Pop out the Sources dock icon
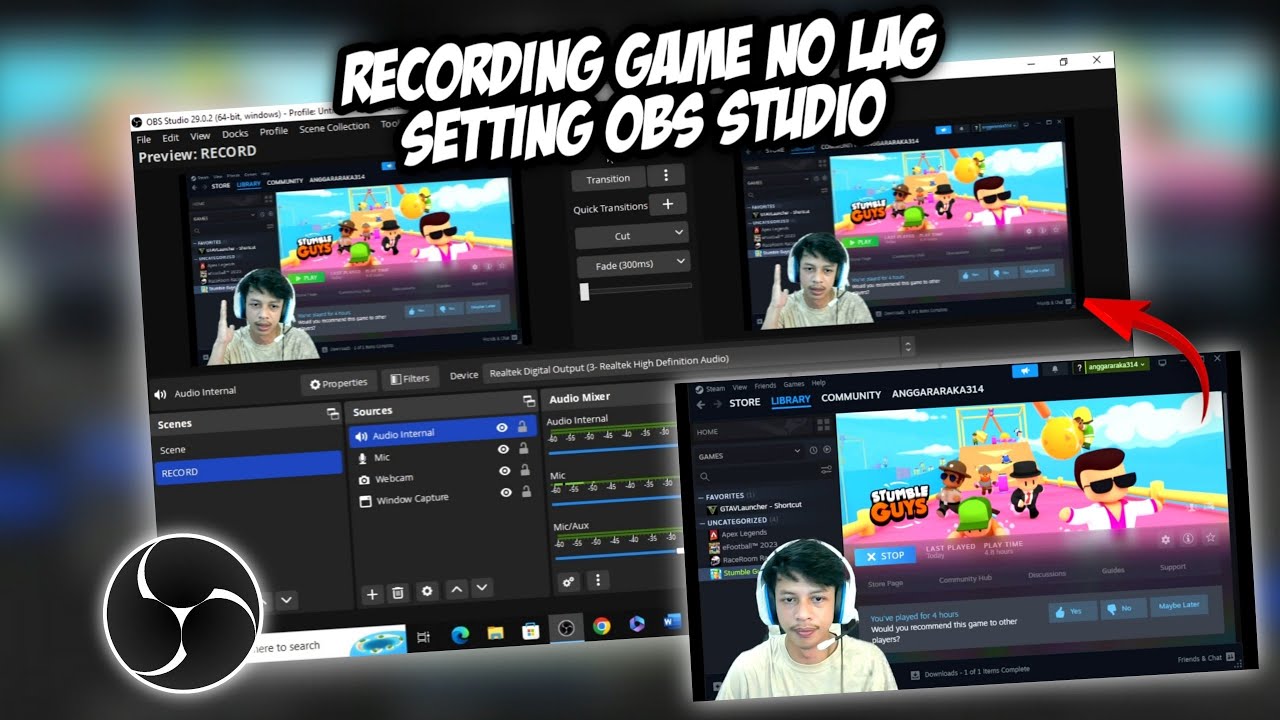Viewport: 1280px width, 720px height. (x=530, y=401)
